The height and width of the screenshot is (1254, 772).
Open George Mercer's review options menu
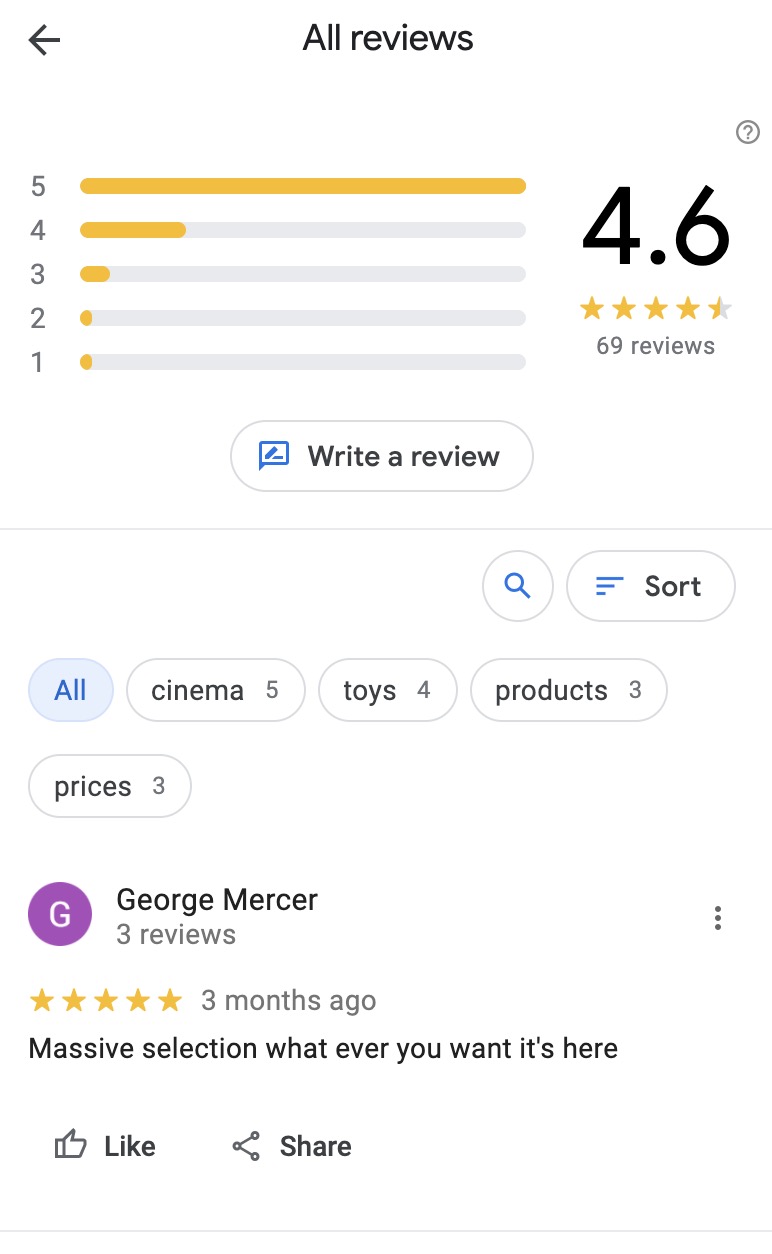point(718,918)
